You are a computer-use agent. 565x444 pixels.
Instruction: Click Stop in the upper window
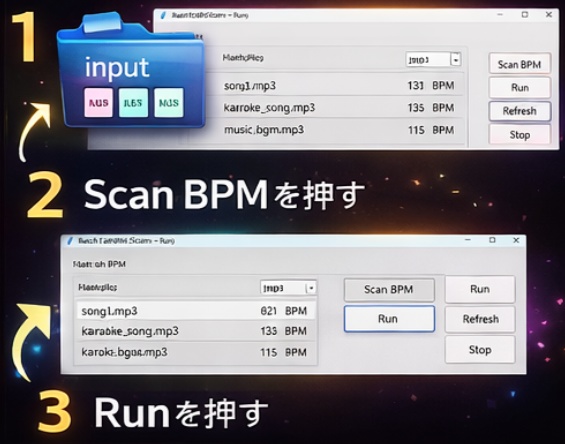pos(520,134)
